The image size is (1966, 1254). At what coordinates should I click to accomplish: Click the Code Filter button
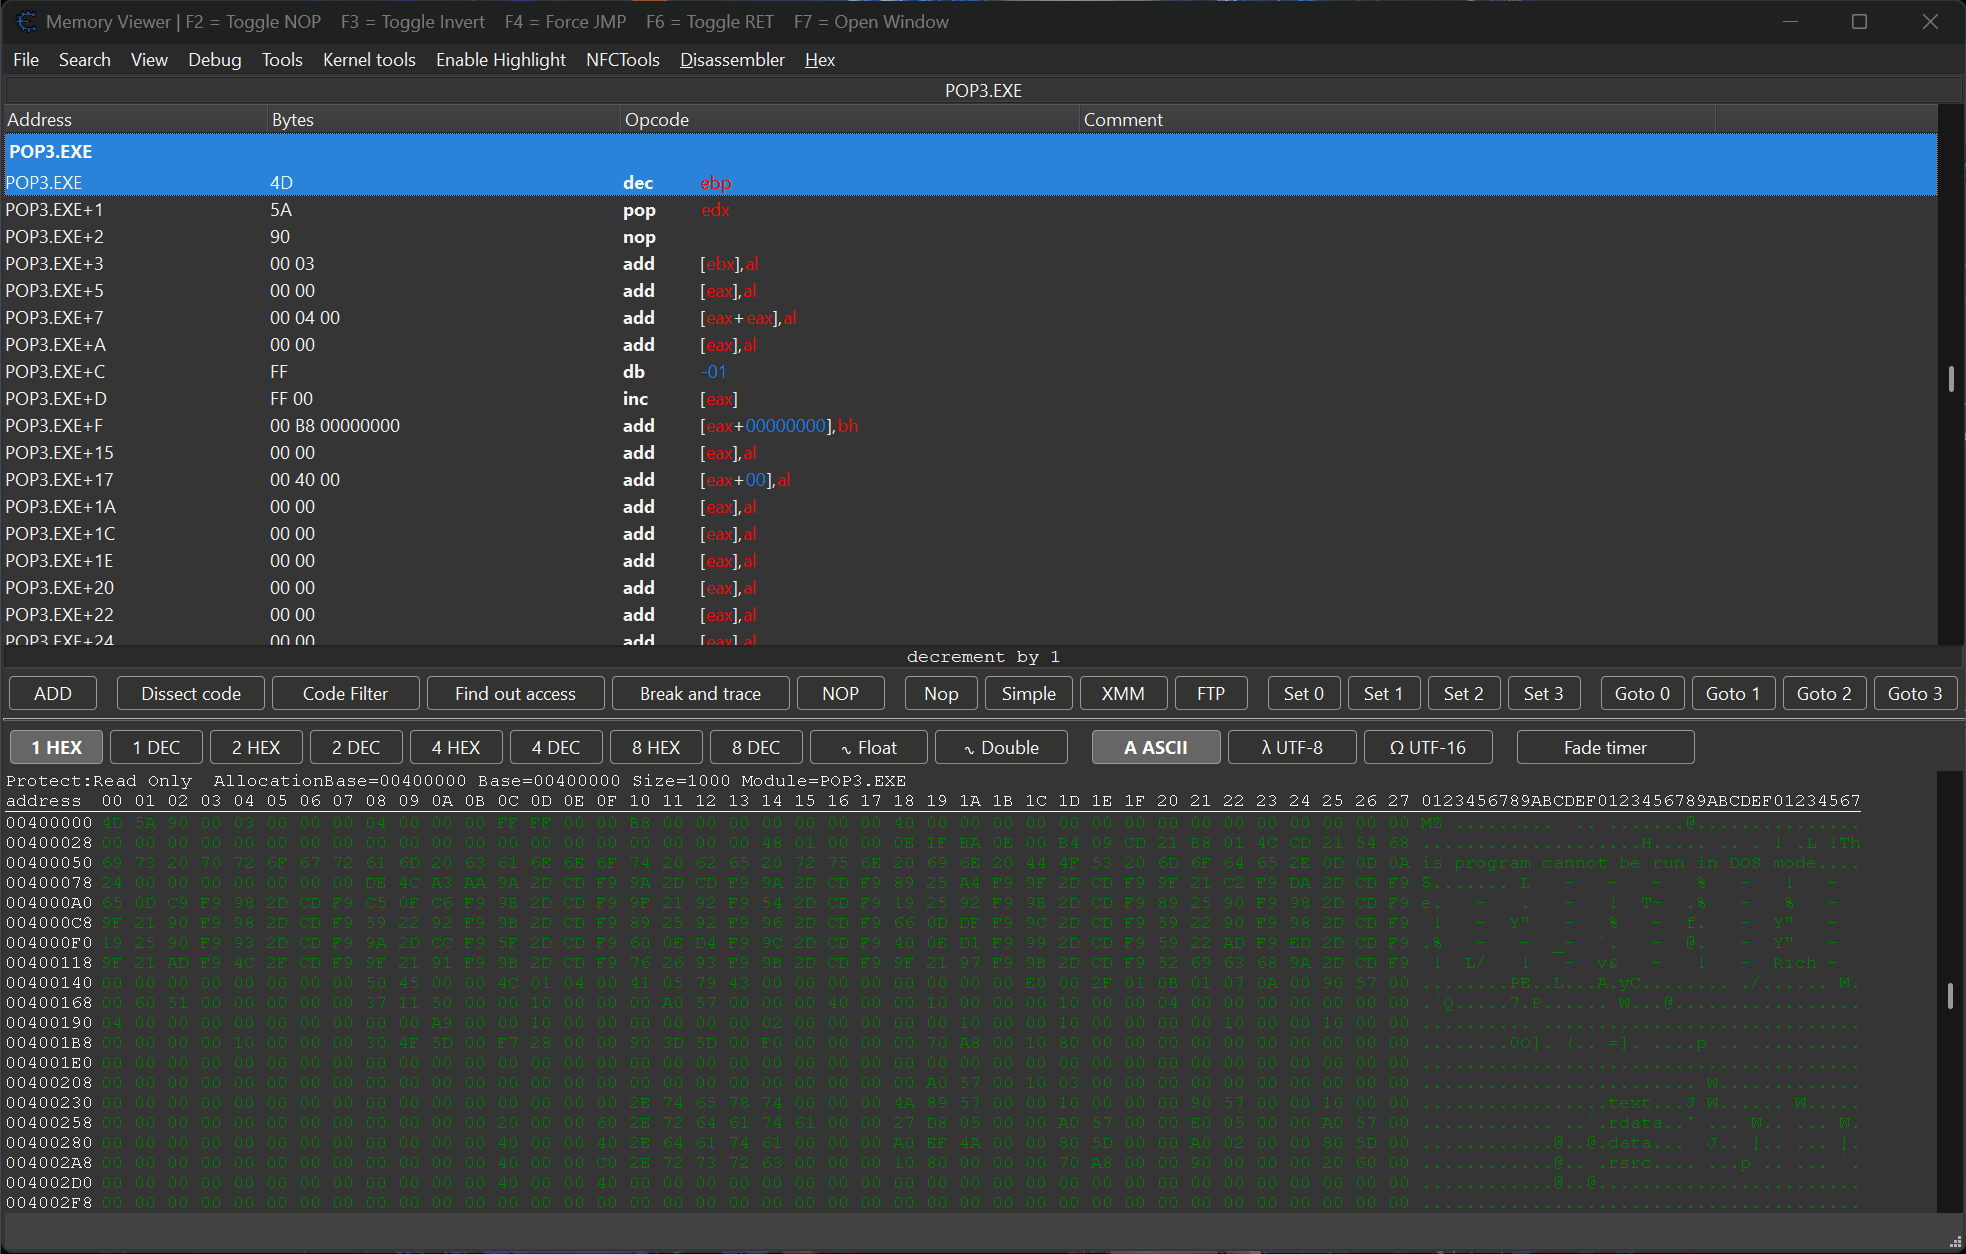tap(345, 694)
